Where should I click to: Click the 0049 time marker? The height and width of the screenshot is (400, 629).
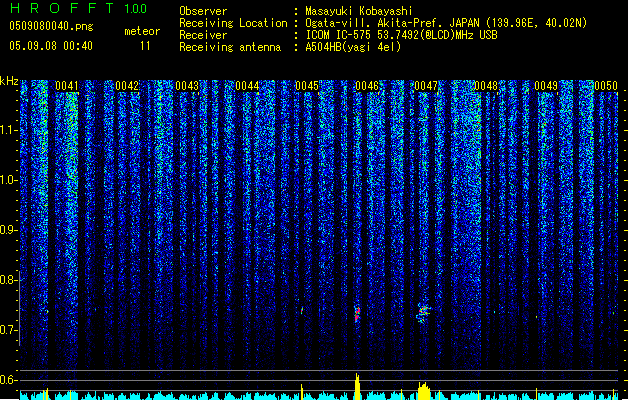coord(546,86)
